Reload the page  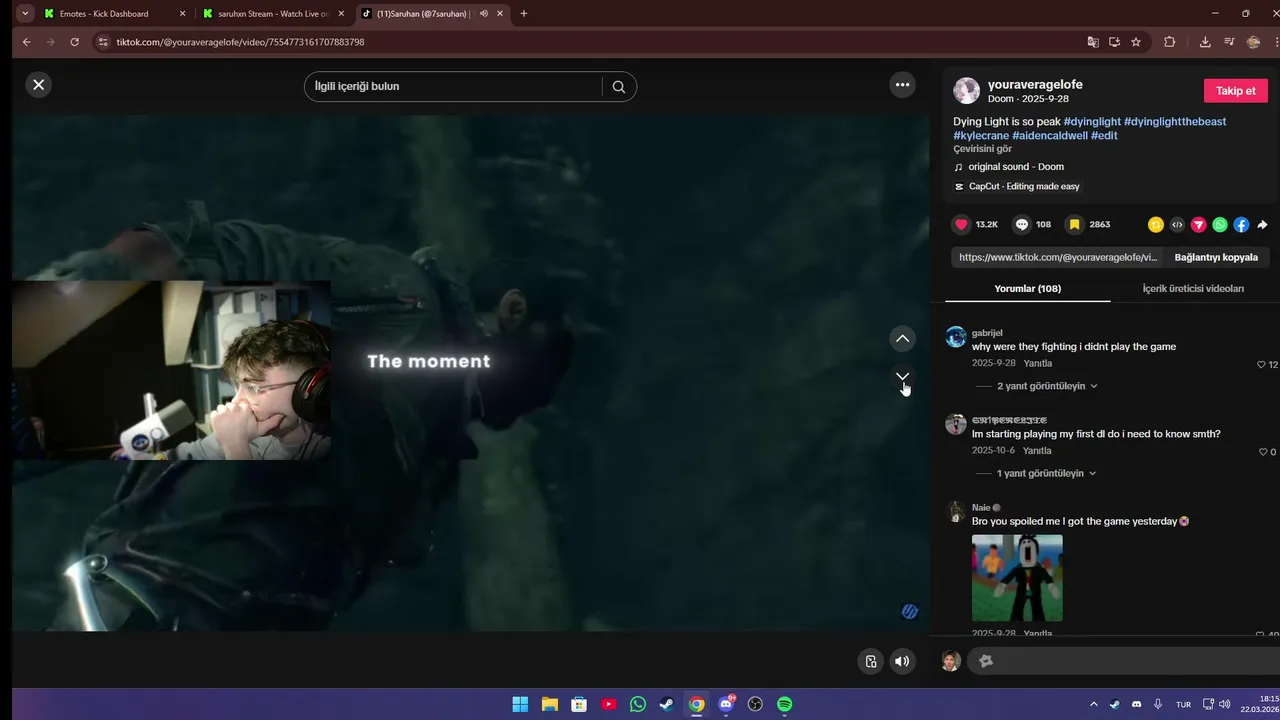(74, 42)
